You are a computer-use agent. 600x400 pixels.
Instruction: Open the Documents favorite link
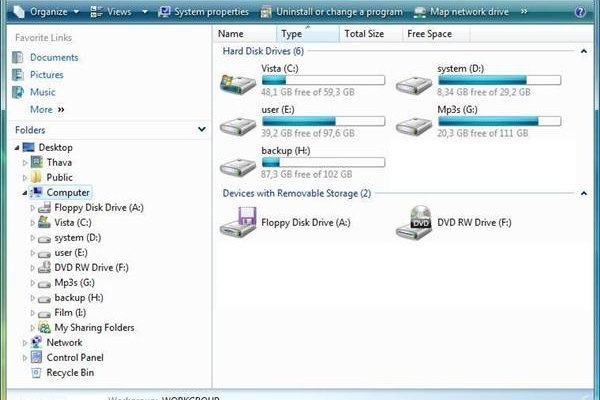point(54,57)
